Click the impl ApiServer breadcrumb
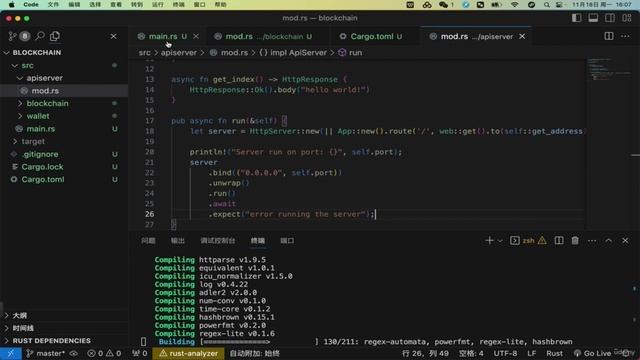This screenshot has width=640, height=360. 293,53
